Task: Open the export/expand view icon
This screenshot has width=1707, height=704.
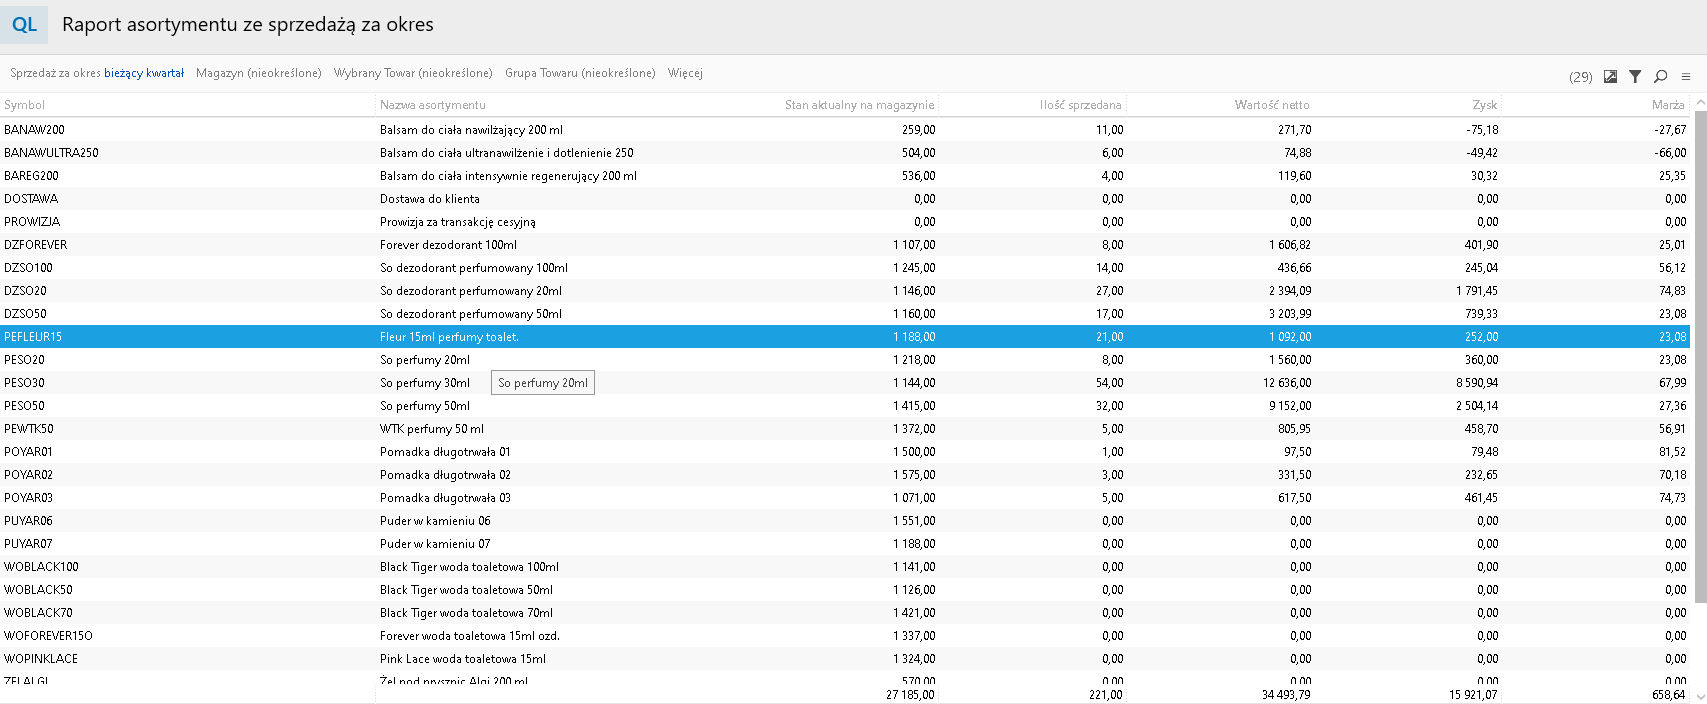Action: (1610, 76)
